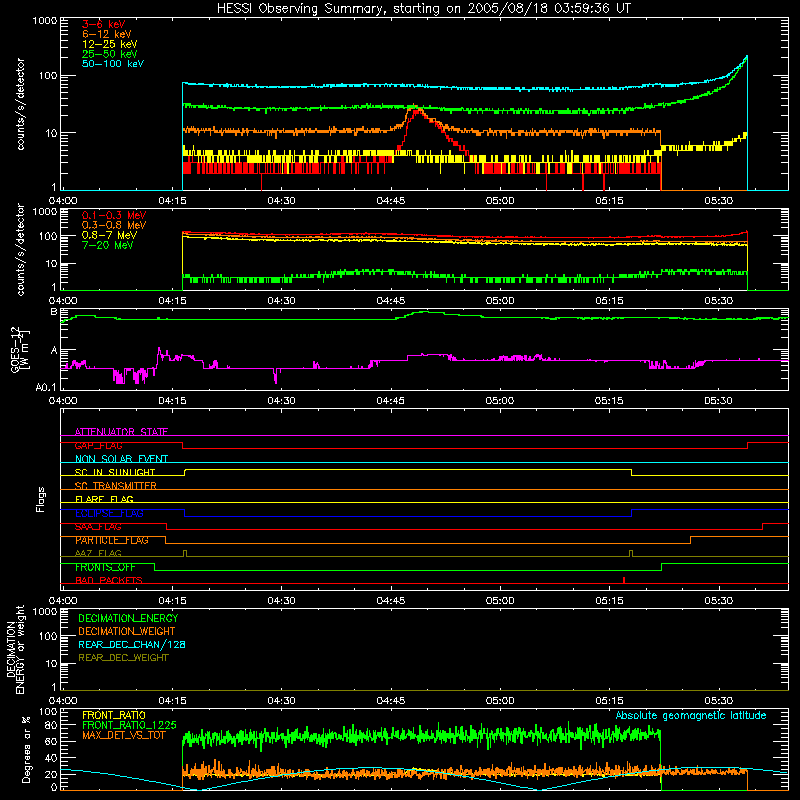
Task: Click the 05:30 tick label under flags panel
Action: [718, 601]
